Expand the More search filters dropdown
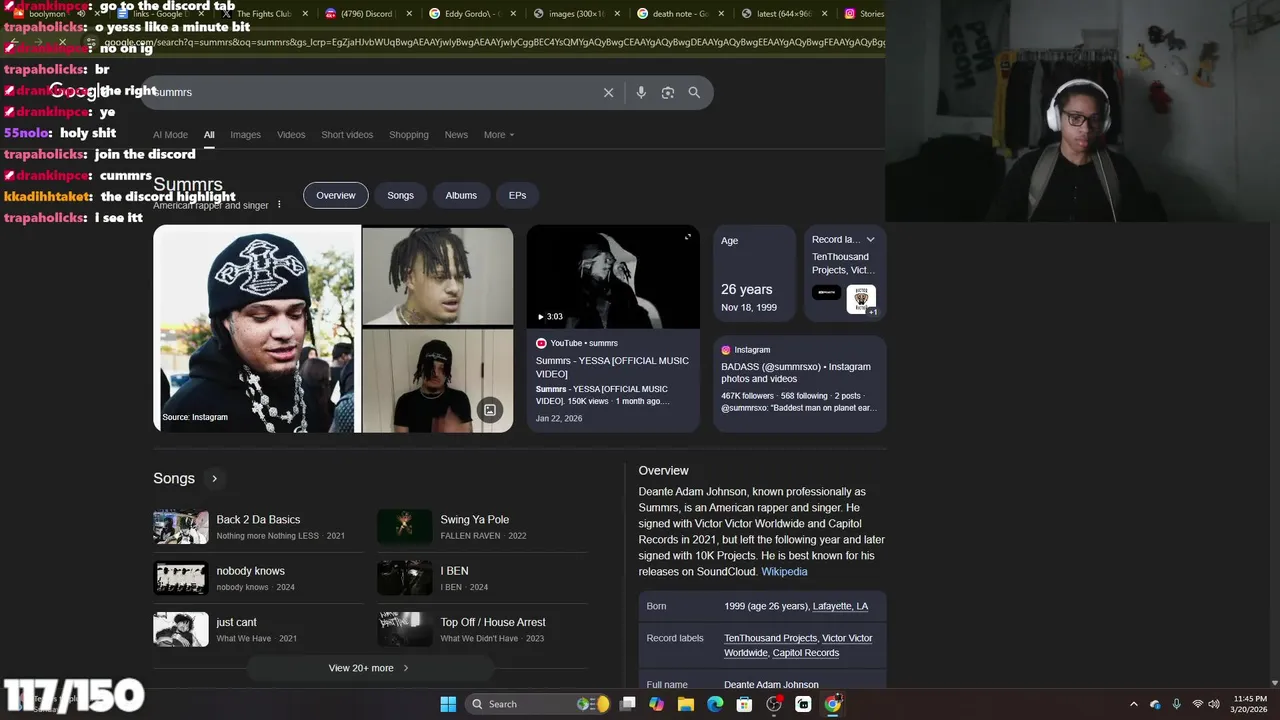 tap(499, 135)
